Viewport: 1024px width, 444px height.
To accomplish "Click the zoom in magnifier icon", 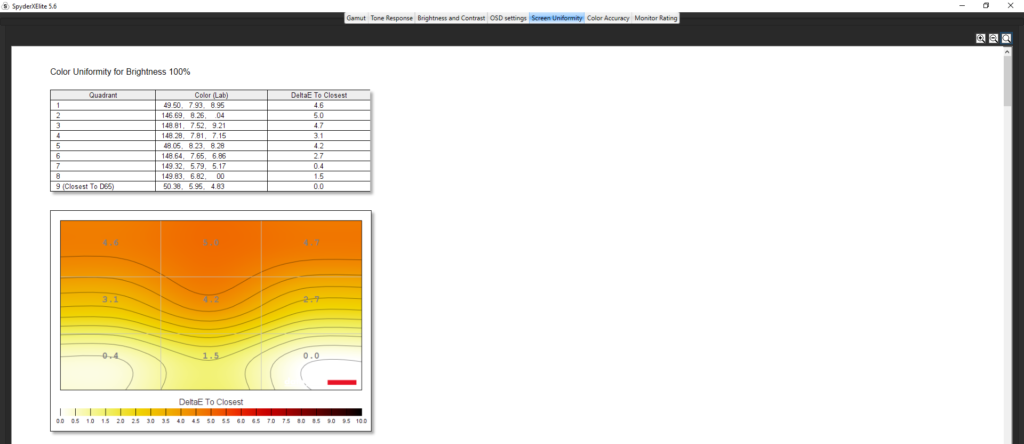I will (980, 38).
